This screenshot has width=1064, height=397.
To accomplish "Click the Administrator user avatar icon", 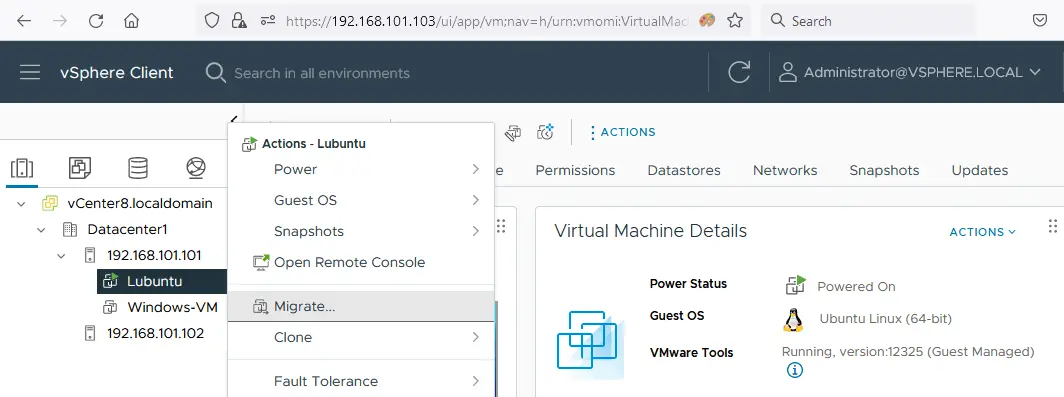I will point(787,73).
